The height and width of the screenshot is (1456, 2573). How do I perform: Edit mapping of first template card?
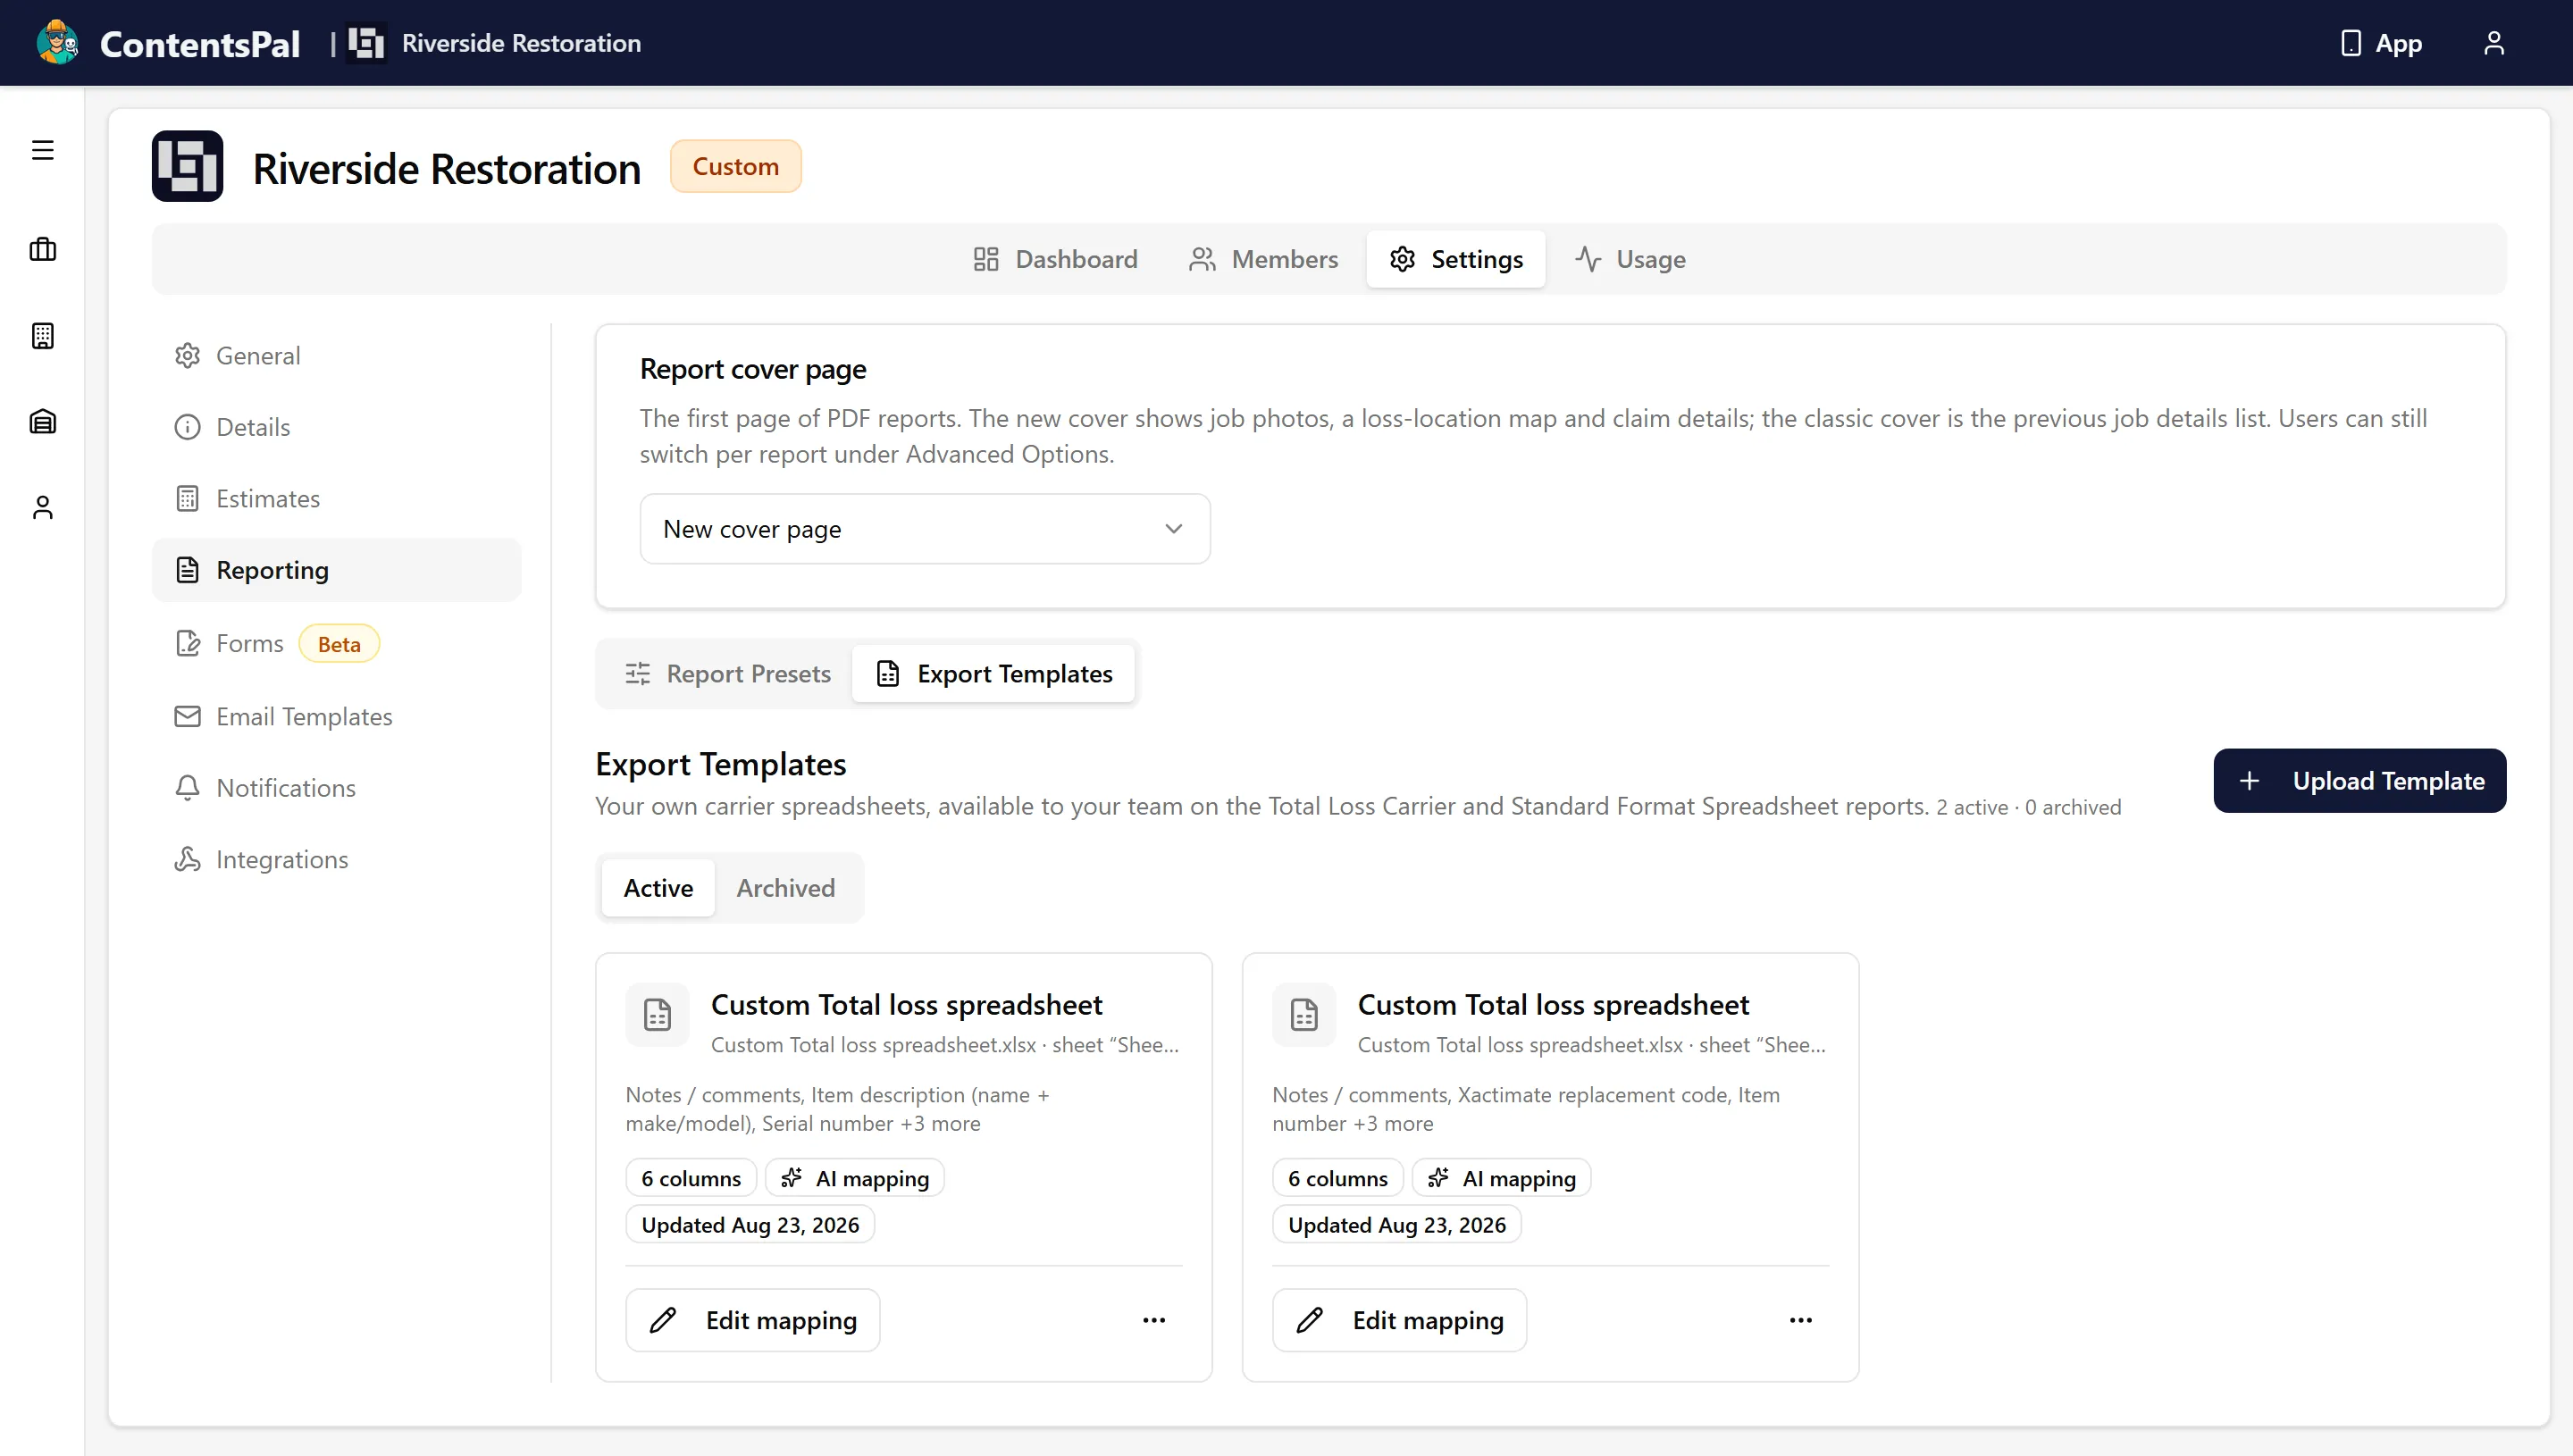pos(753,1320)
